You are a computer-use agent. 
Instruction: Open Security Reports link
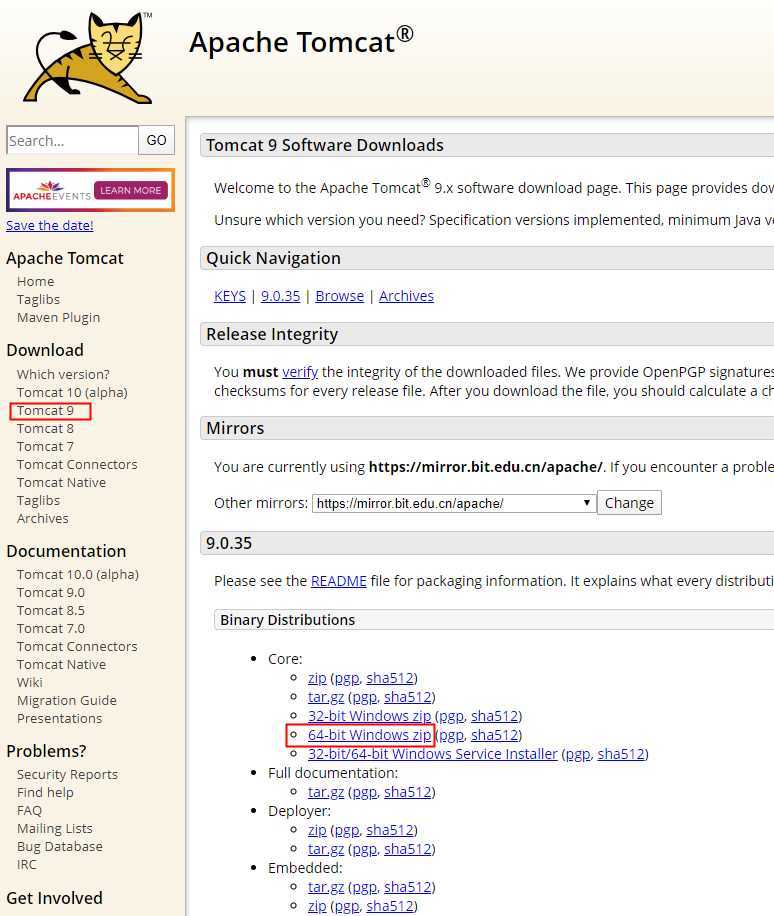tap(67, 775)
